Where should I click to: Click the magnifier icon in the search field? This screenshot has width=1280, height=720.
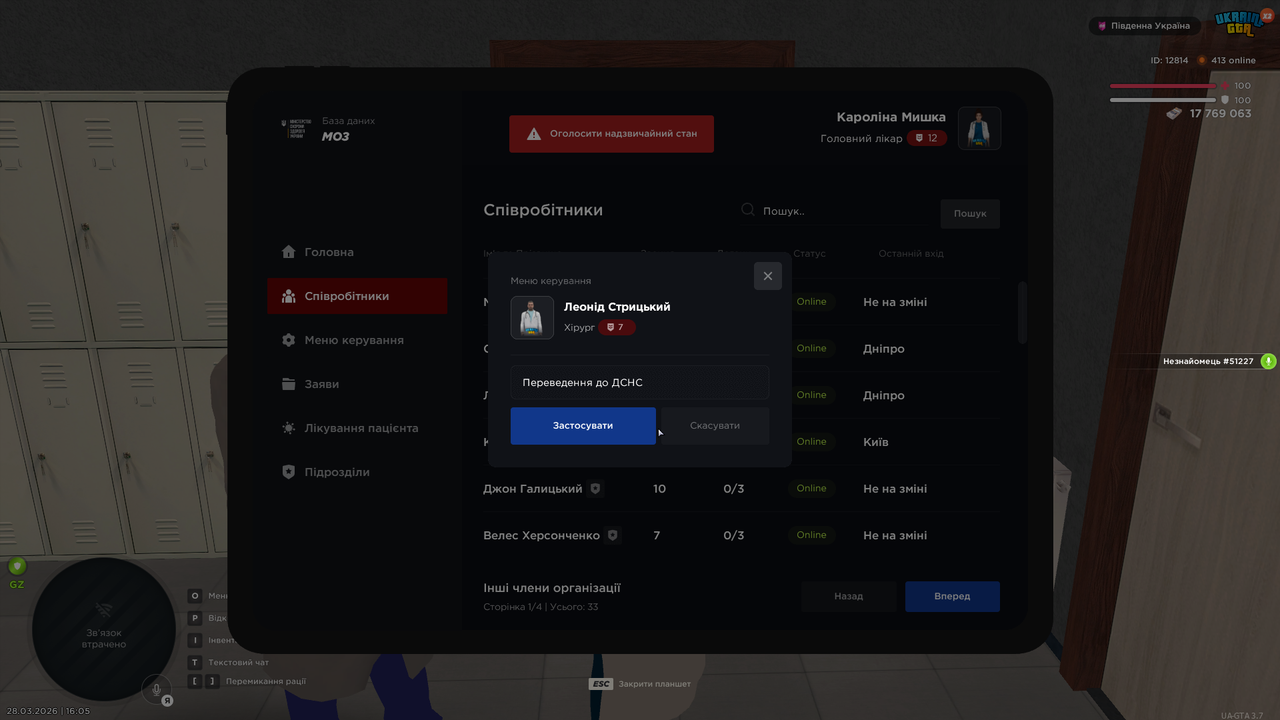(748, 210)
